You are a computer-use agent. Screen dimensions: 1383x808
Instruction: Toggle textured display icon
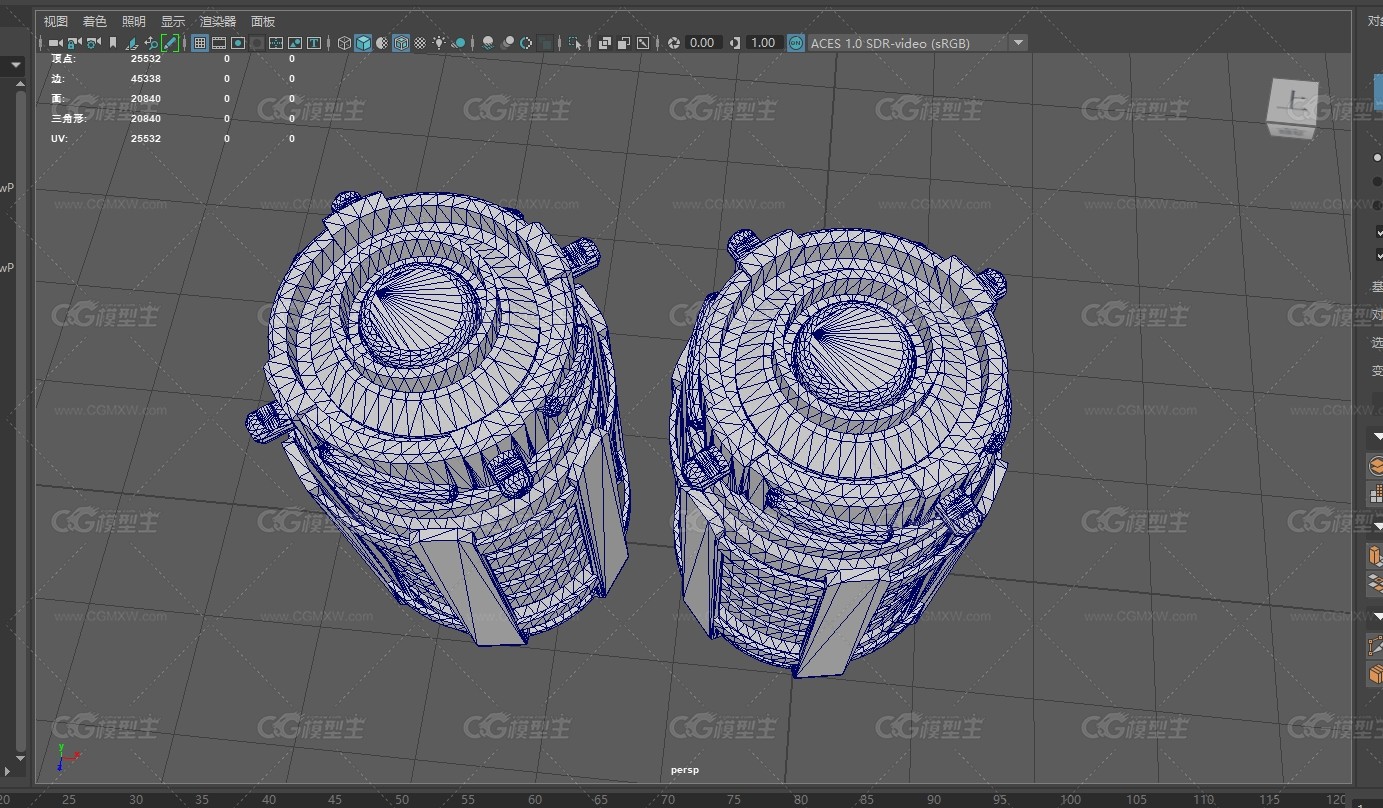(x=420, y=43)
